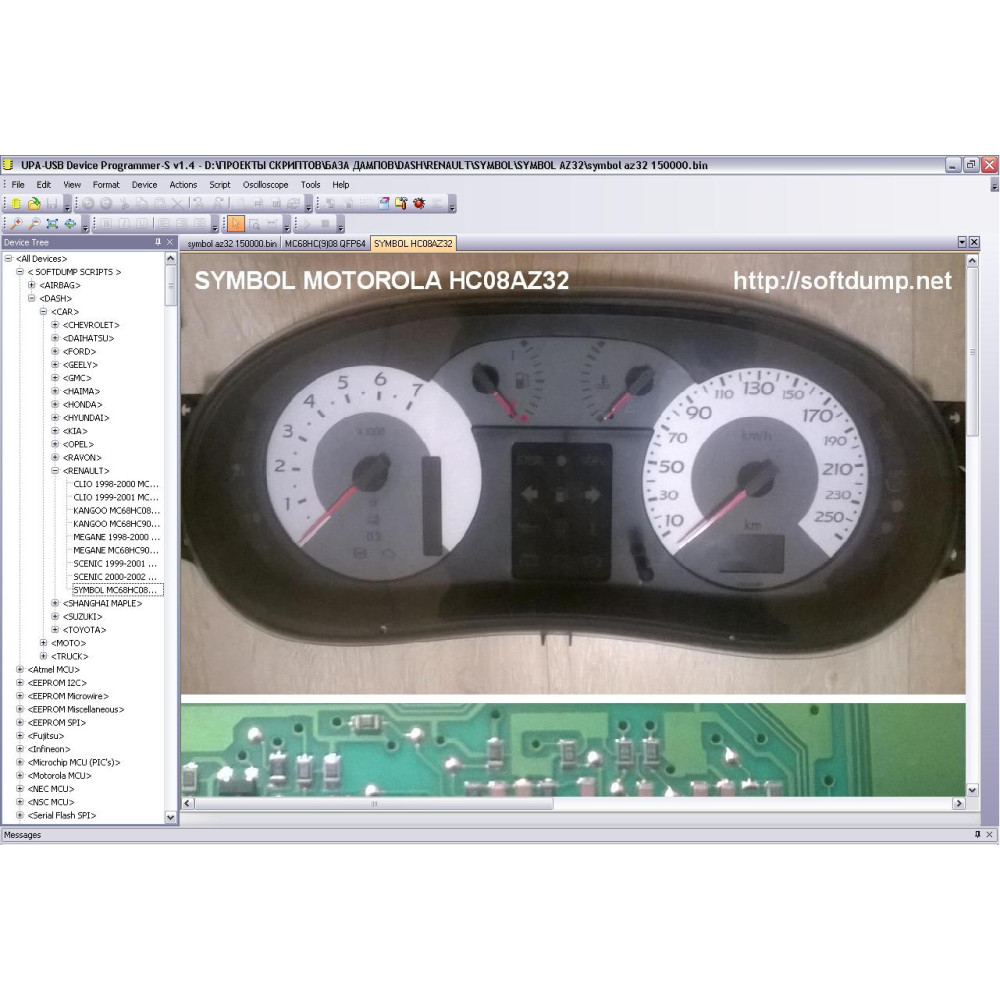Expand the Motorola MCU node
Screen dimensions: 1000x1000
tap(20, 776)
